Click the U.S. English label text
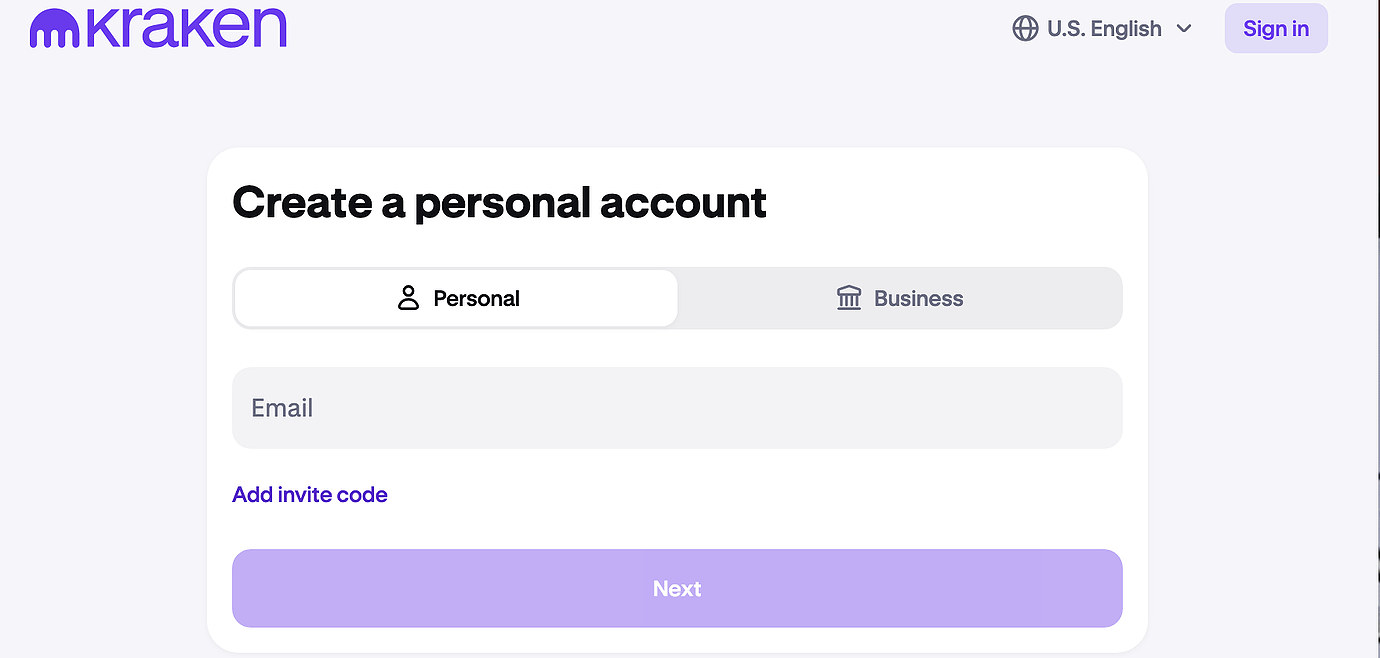This screenshot has width=1380, height=658. tap(1104, 28)
